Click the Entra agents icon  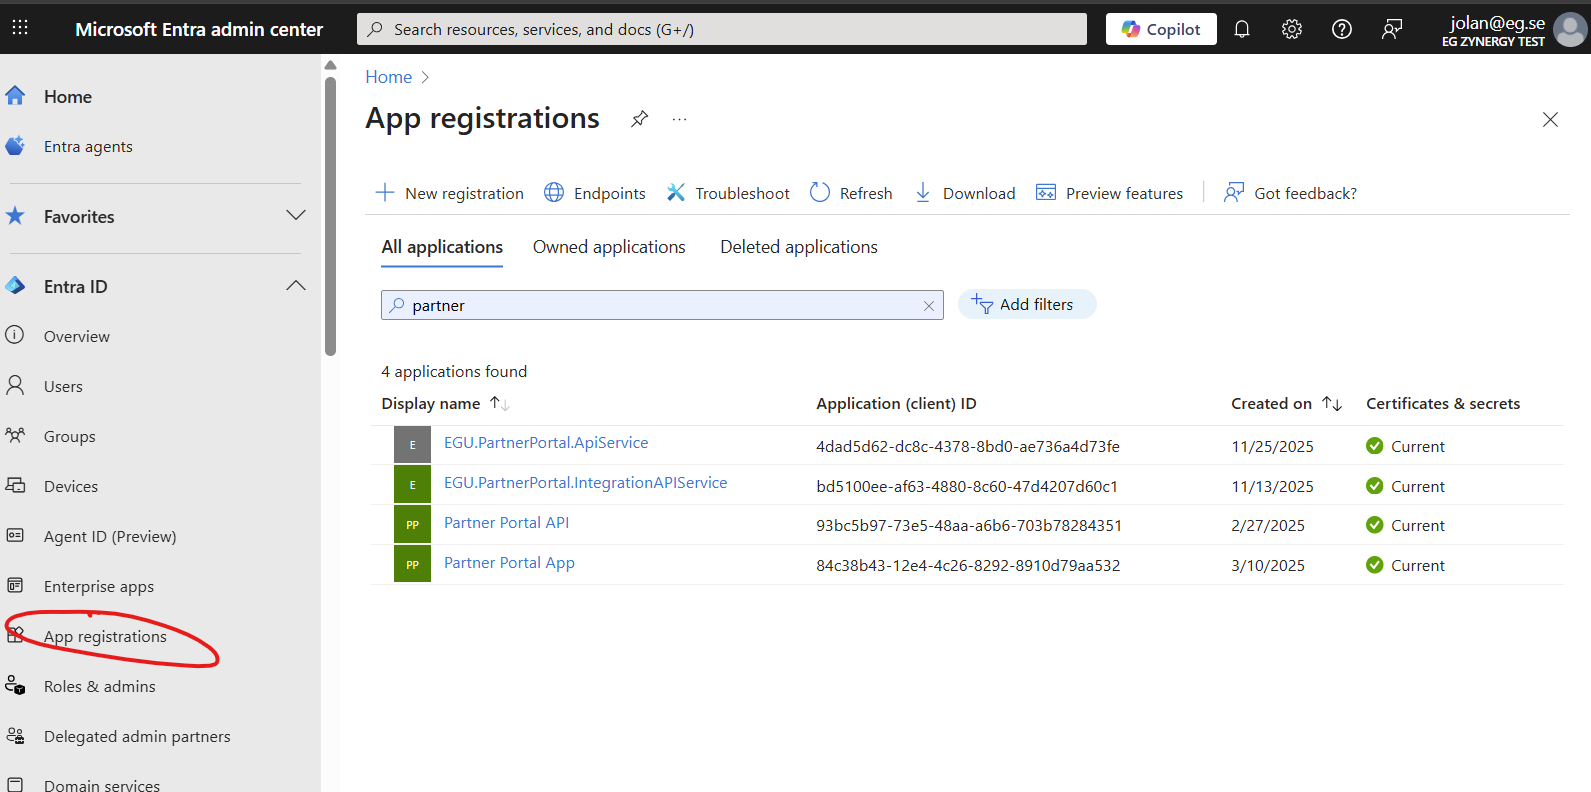pos(15,146)
